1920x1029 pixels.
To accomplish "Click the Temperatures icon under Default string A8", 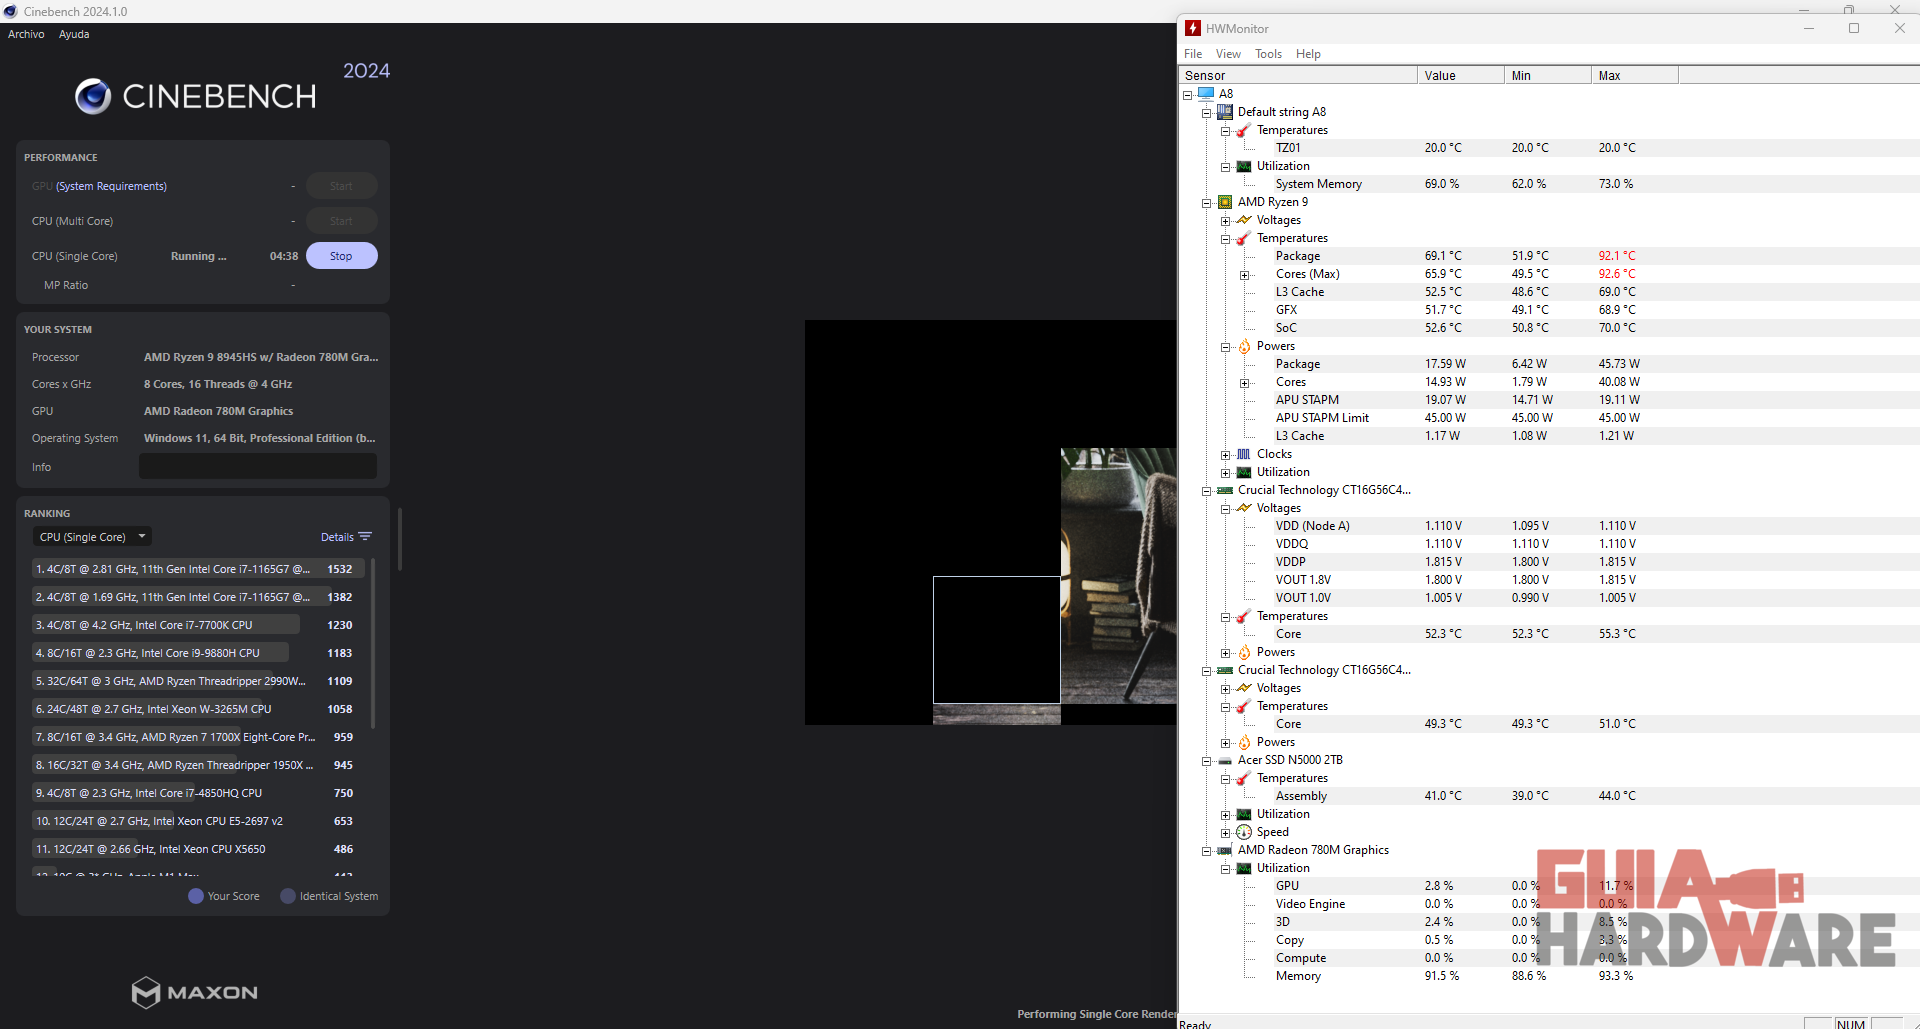I will click(1244, 130).
